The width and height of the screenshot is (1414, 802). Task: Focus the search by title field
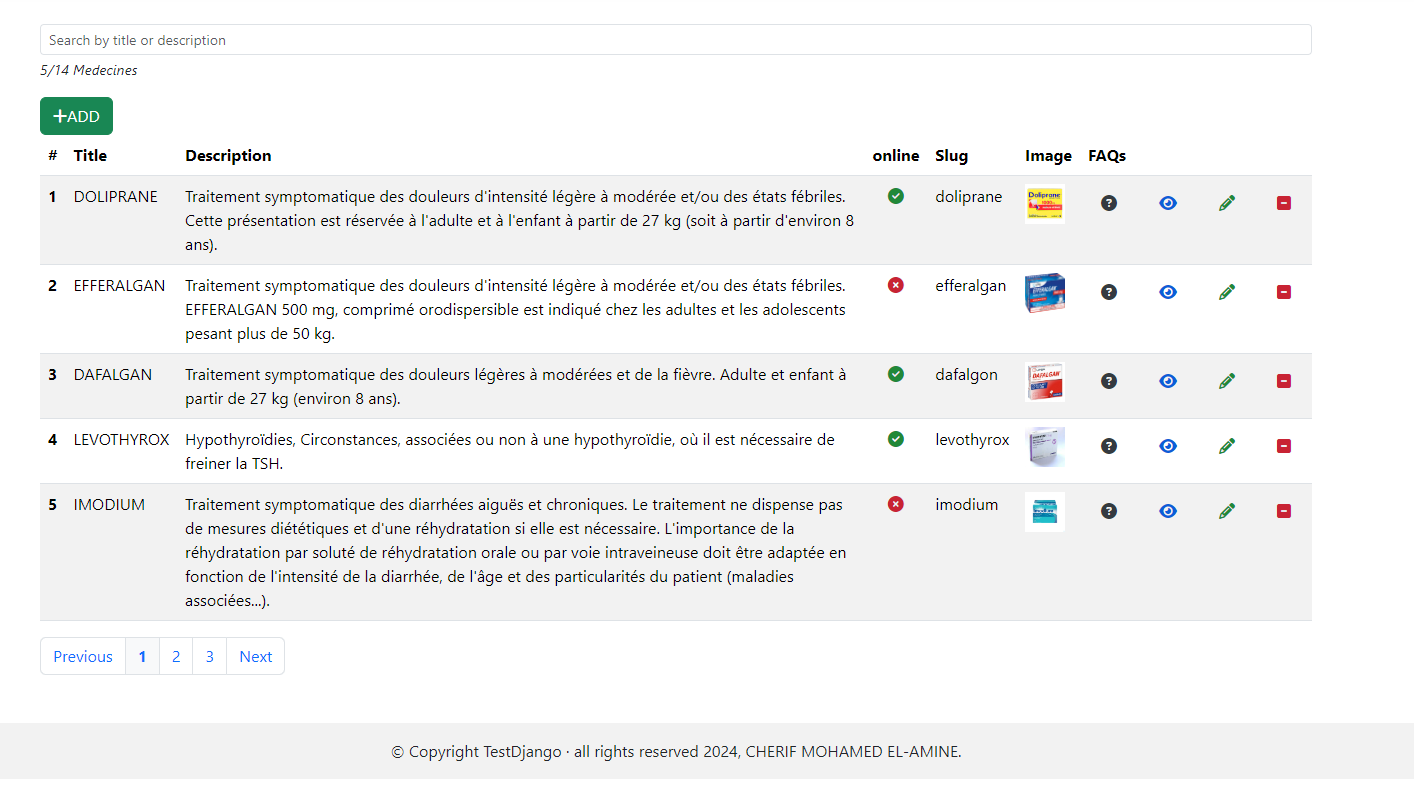tap(675, 40)
